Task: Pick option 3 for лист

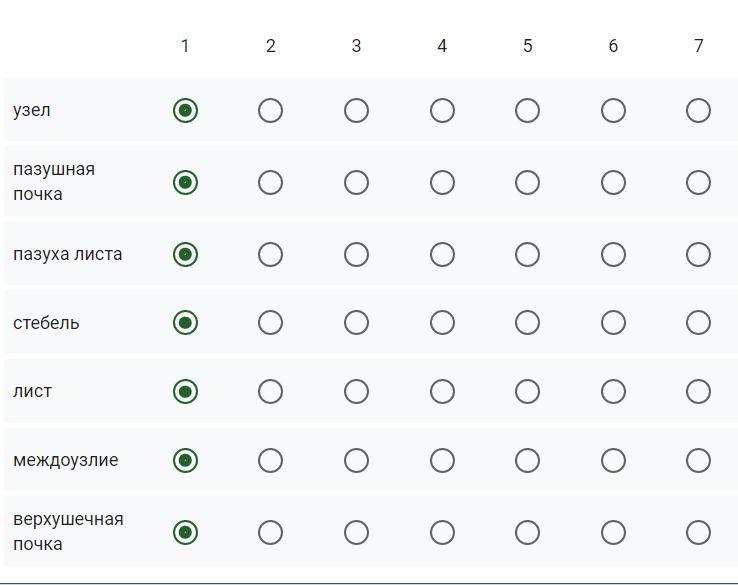Action: click(356, 391)
